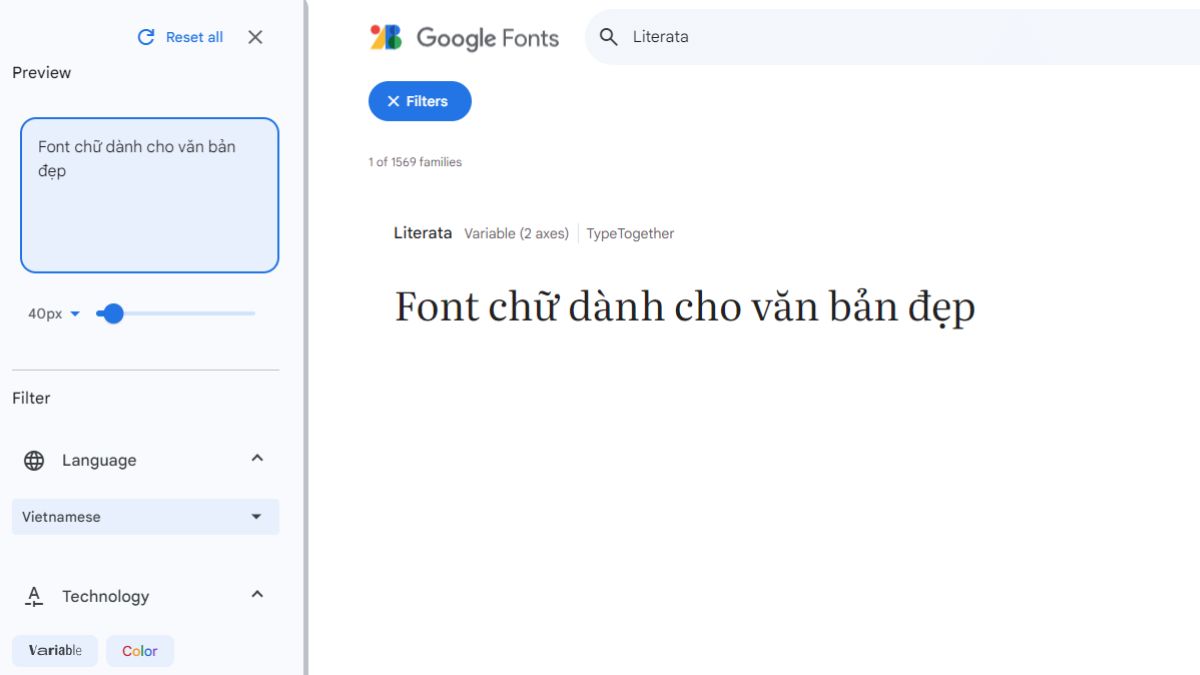Image resolution: width=1200 pixels, height=675 pixels.
Task: Toggle the Color technology filter chip
Action: pos(139,651)
